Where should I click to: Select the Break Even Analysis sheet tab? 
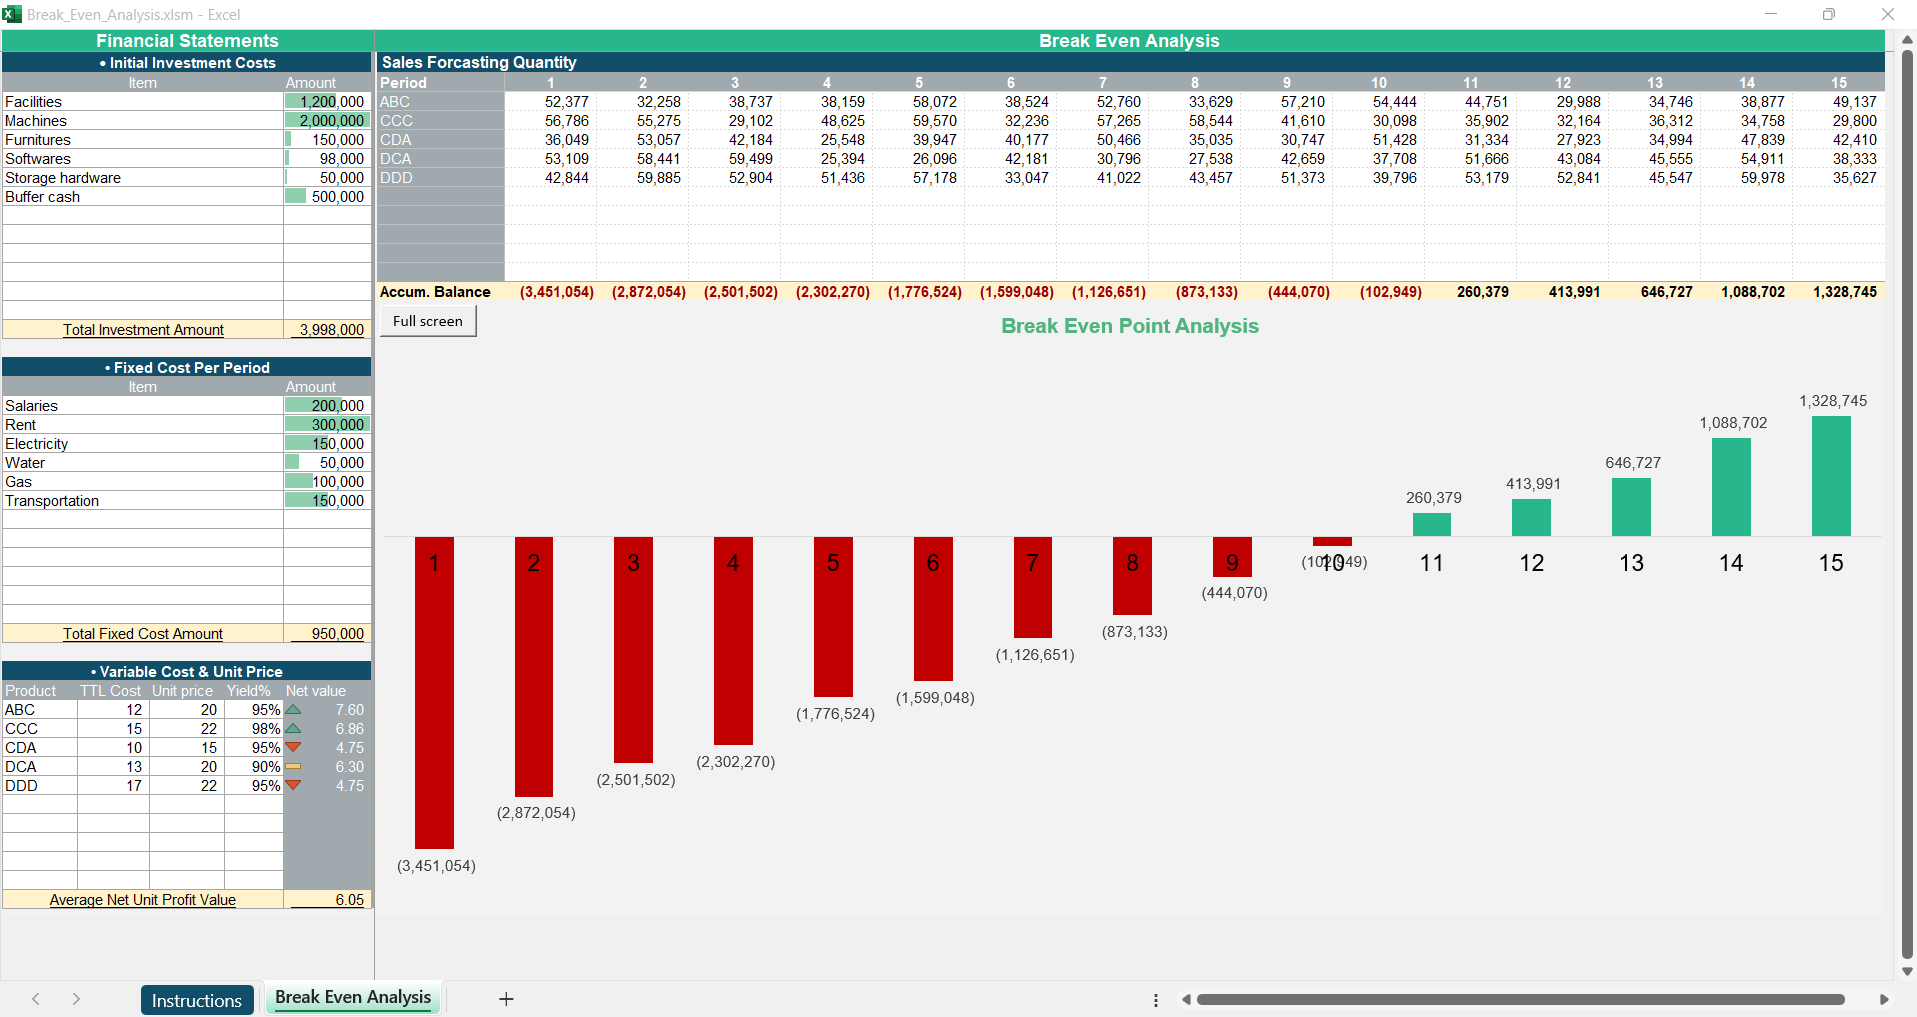pyautogui.click(x=353, y=998)
